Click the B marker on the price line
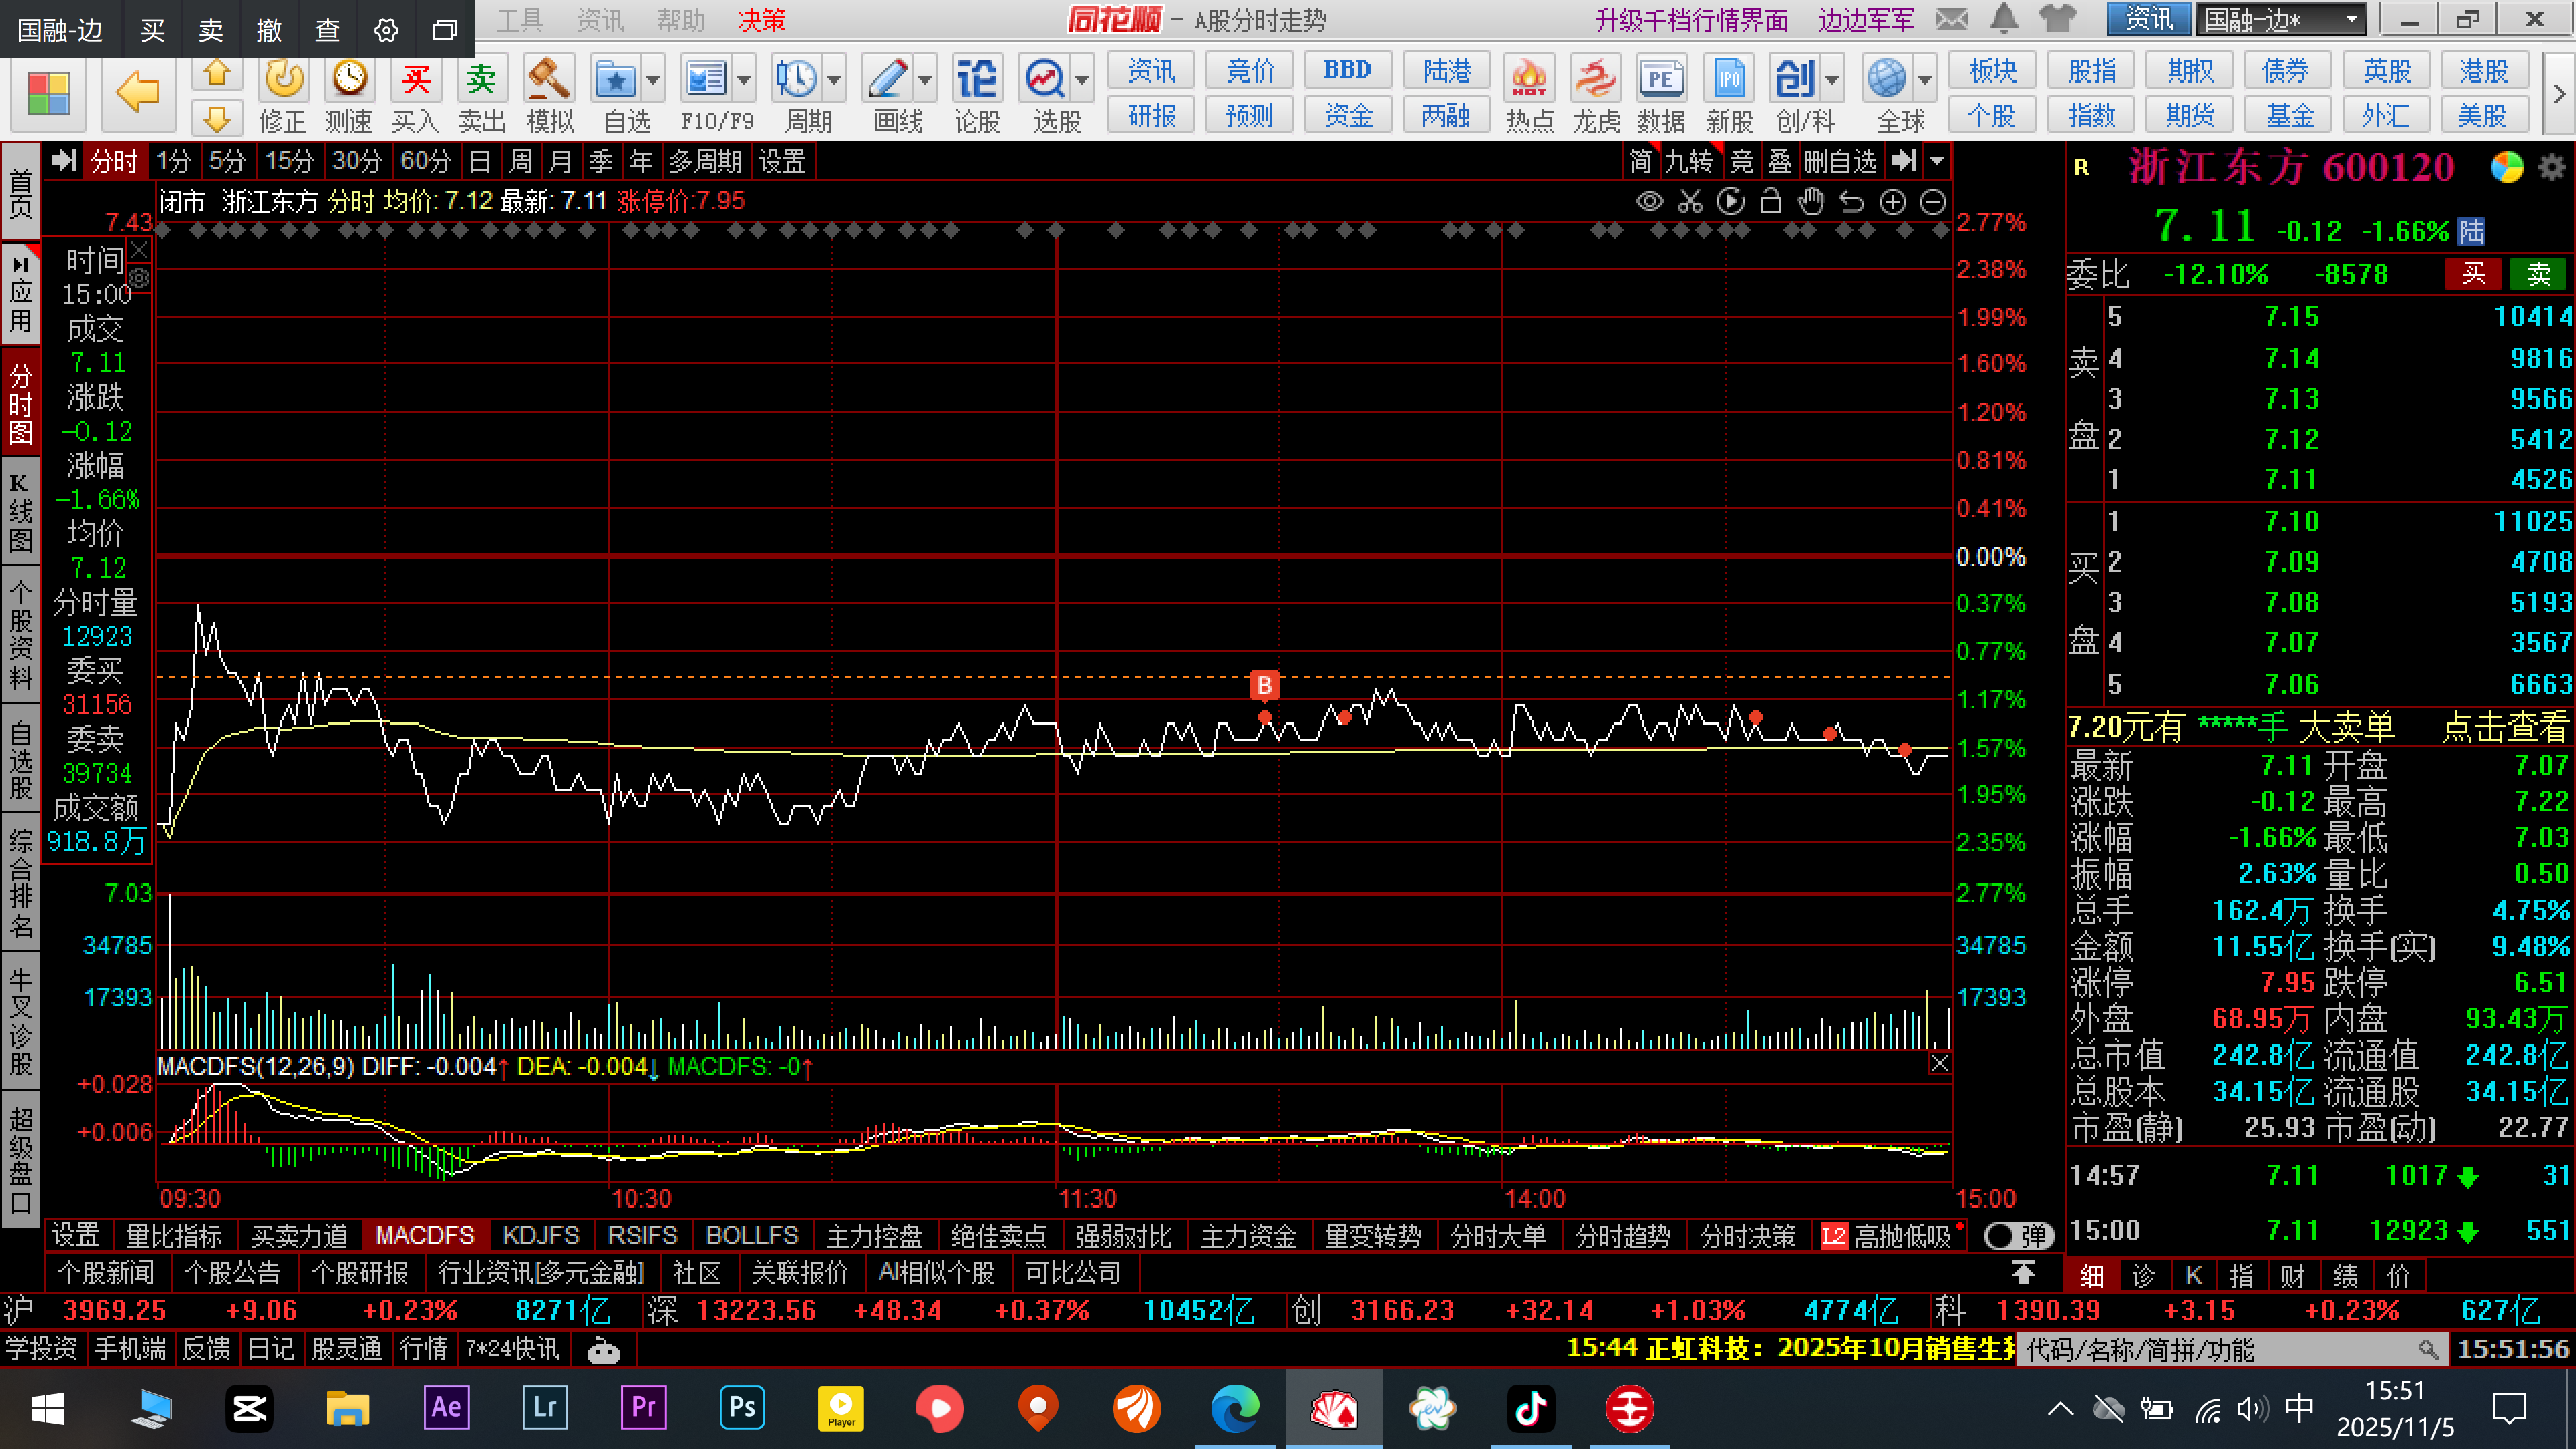 [x=1264, y=686]
